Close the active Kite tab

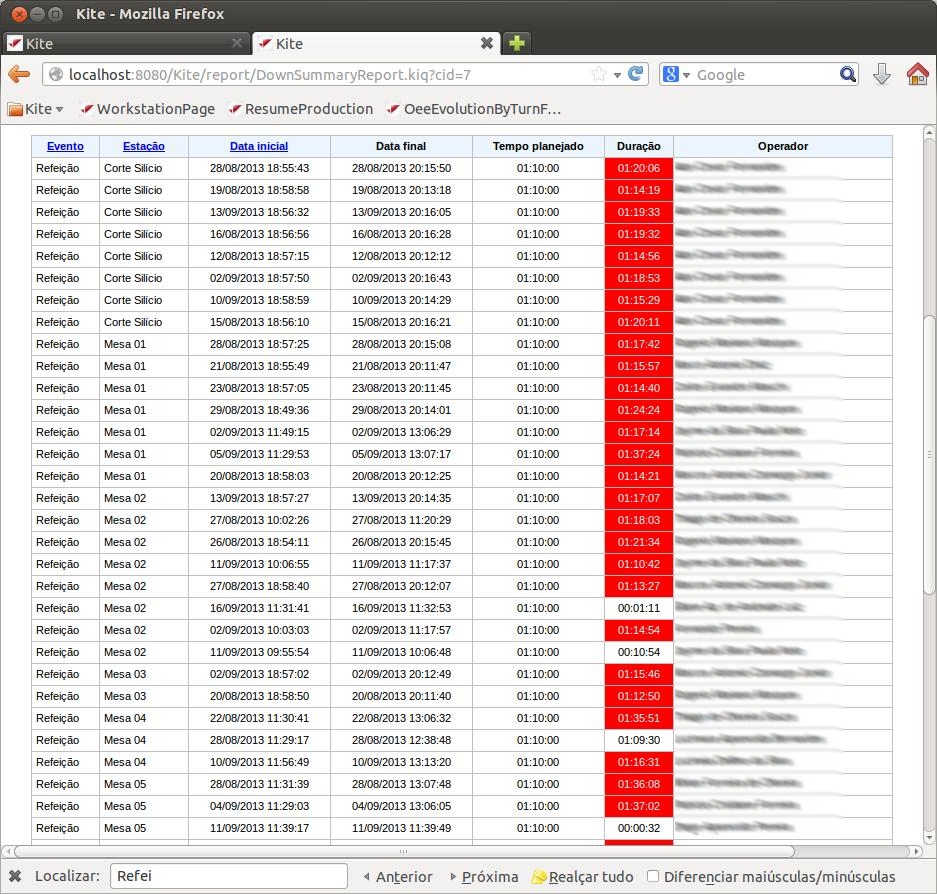(x=487, y=43)
